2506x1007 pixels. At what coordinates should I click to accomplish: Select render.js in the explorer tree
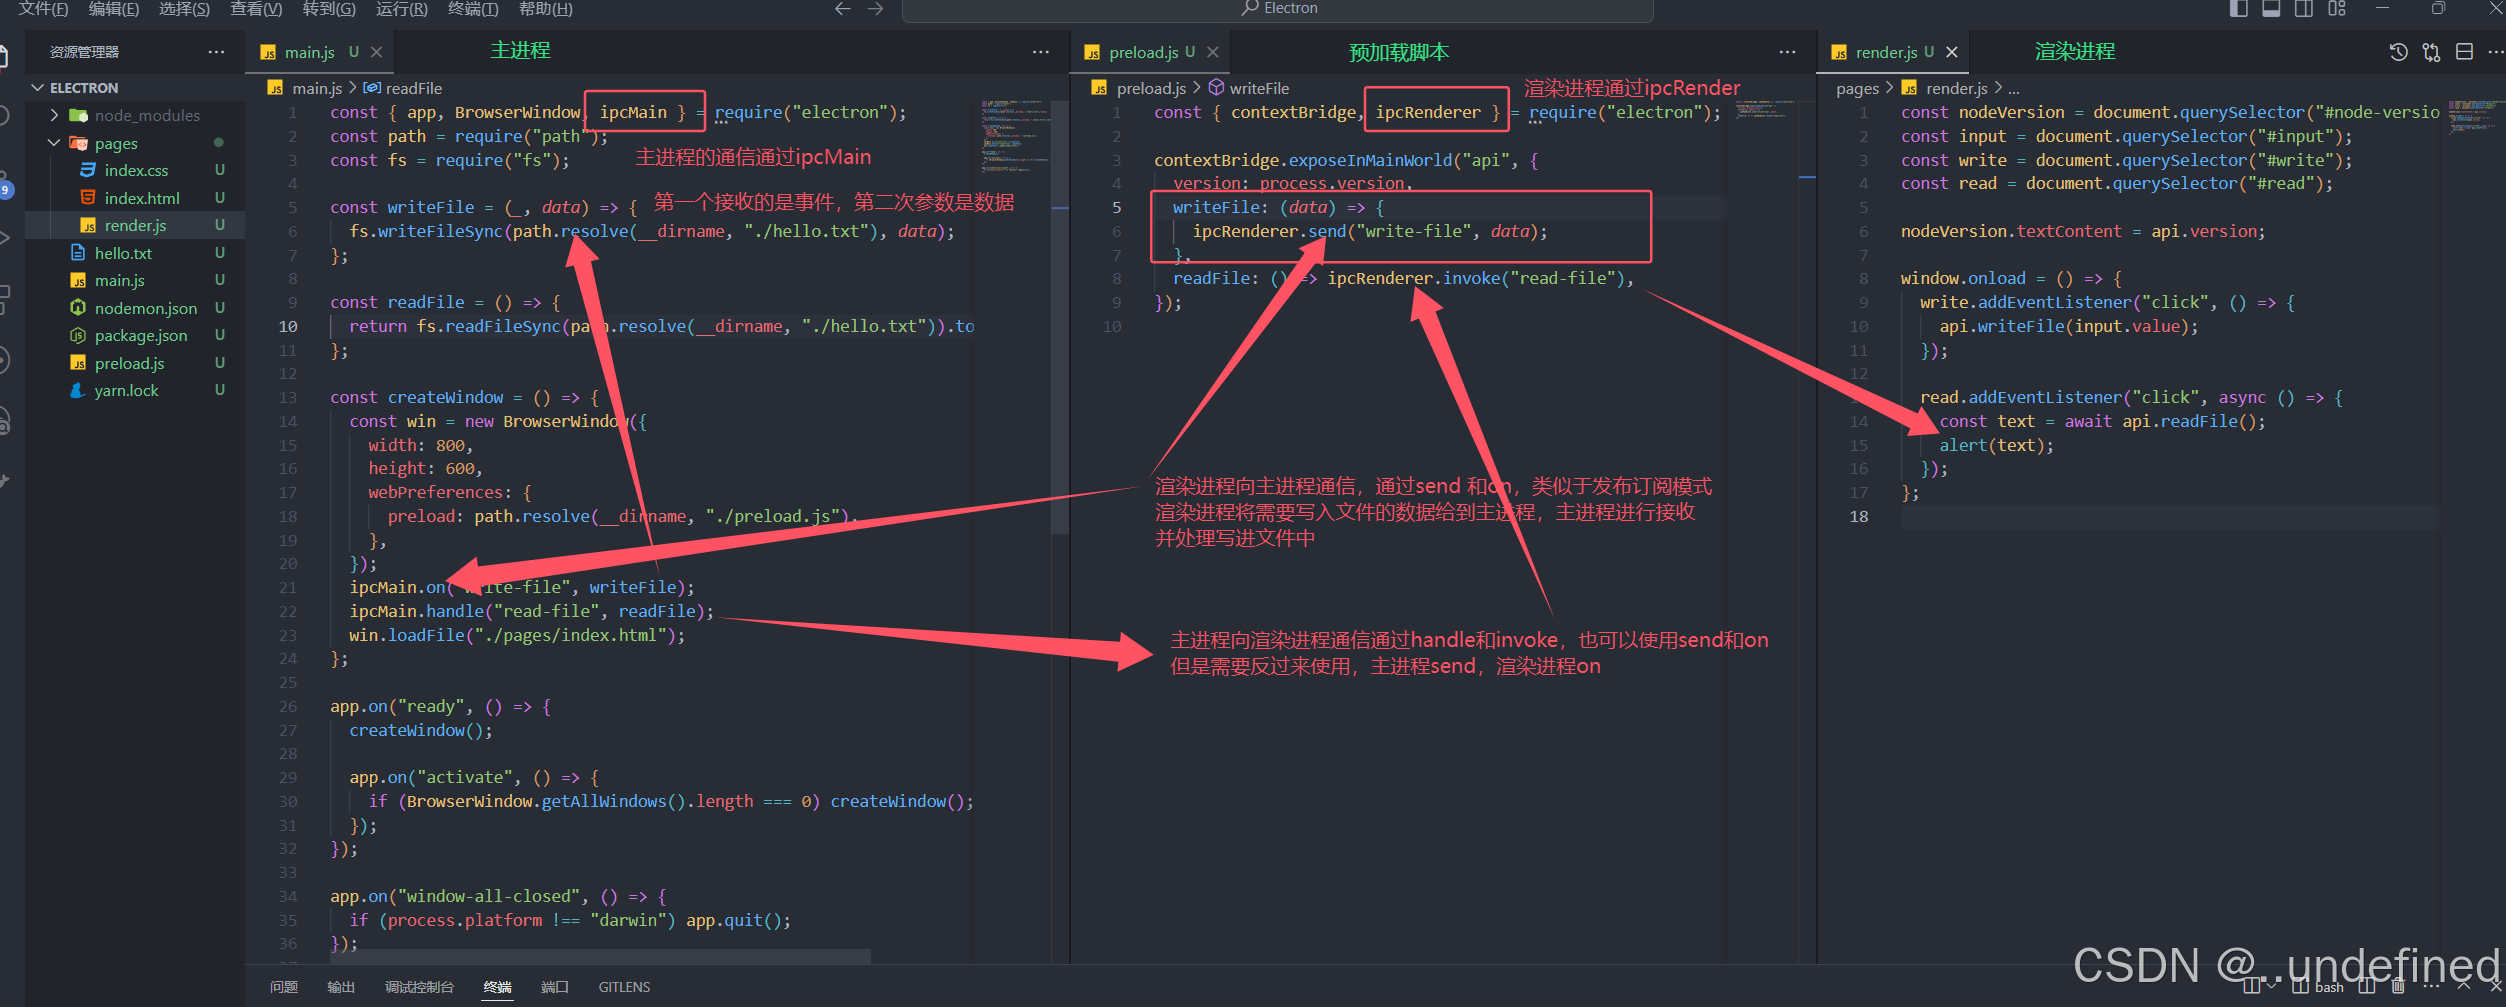tap(135, 225)
